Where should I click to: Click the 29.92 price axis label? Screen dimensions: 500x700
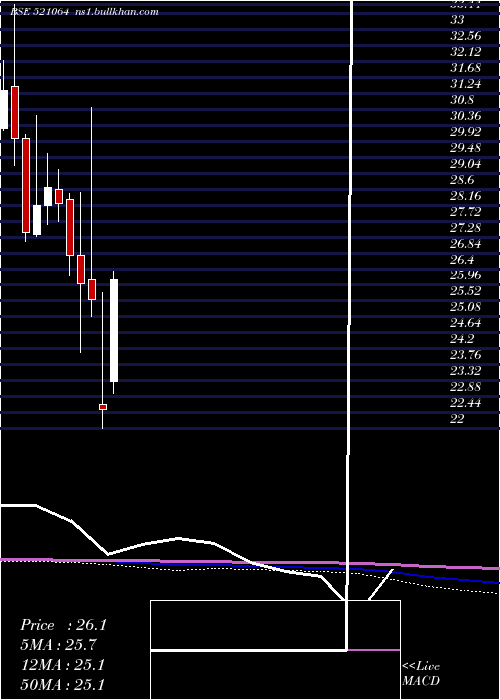tap(466, 132)
